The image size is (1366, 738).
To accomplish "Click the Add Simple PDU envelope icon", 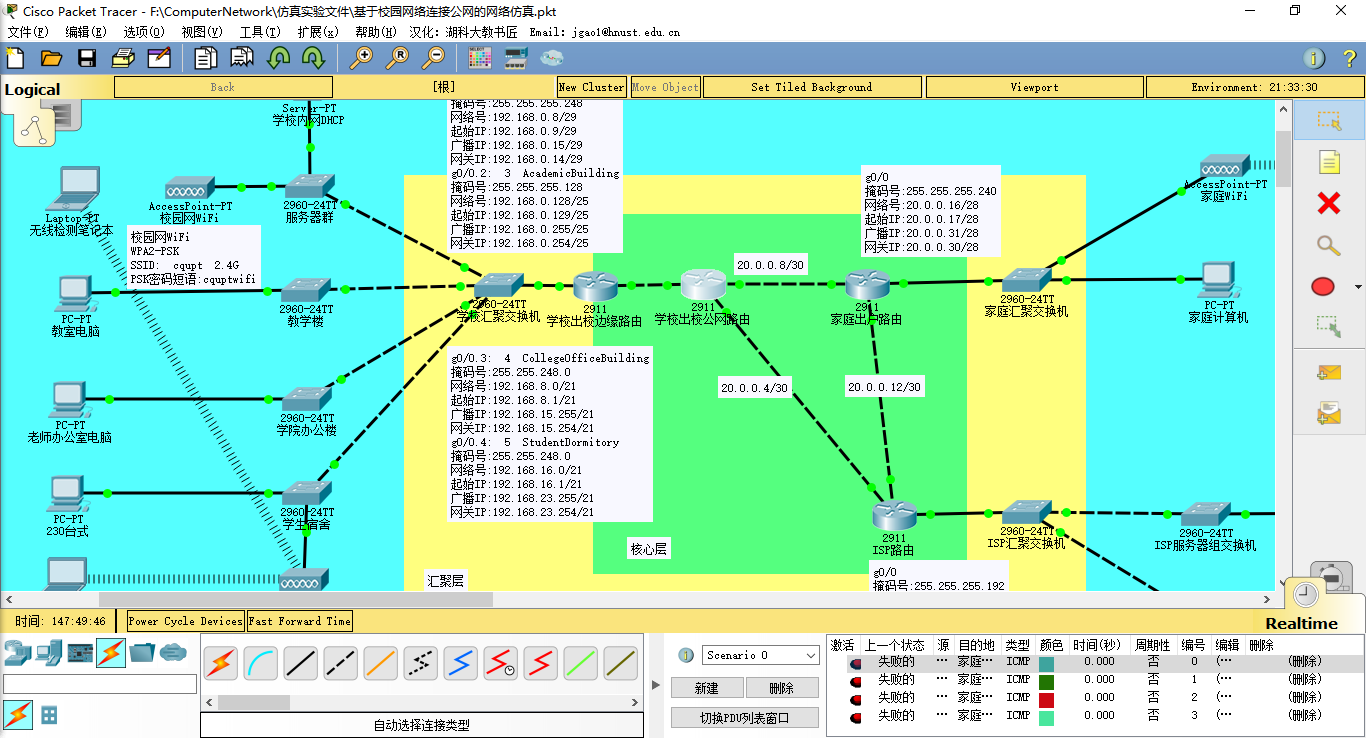I will coord(1329,373).
